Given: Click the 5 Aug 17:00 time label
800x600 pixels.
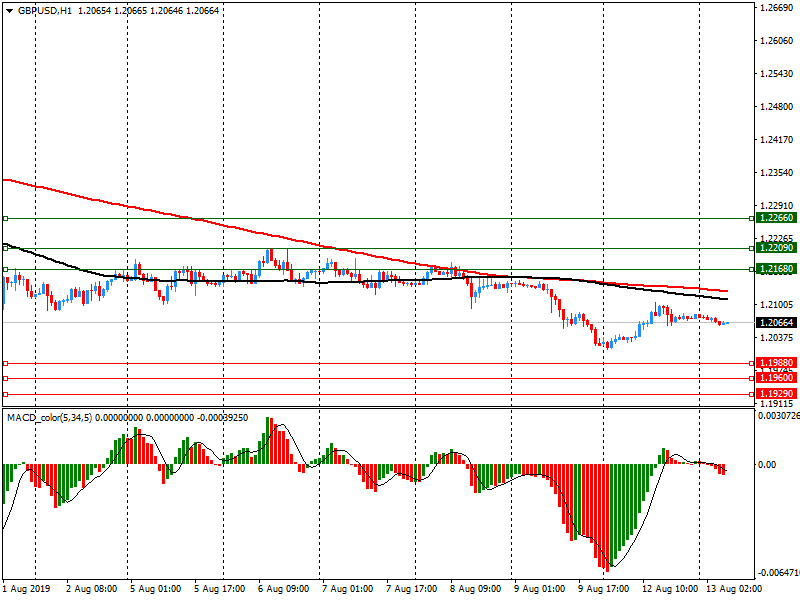Looking at the screenshot, I should click(219, 588).
